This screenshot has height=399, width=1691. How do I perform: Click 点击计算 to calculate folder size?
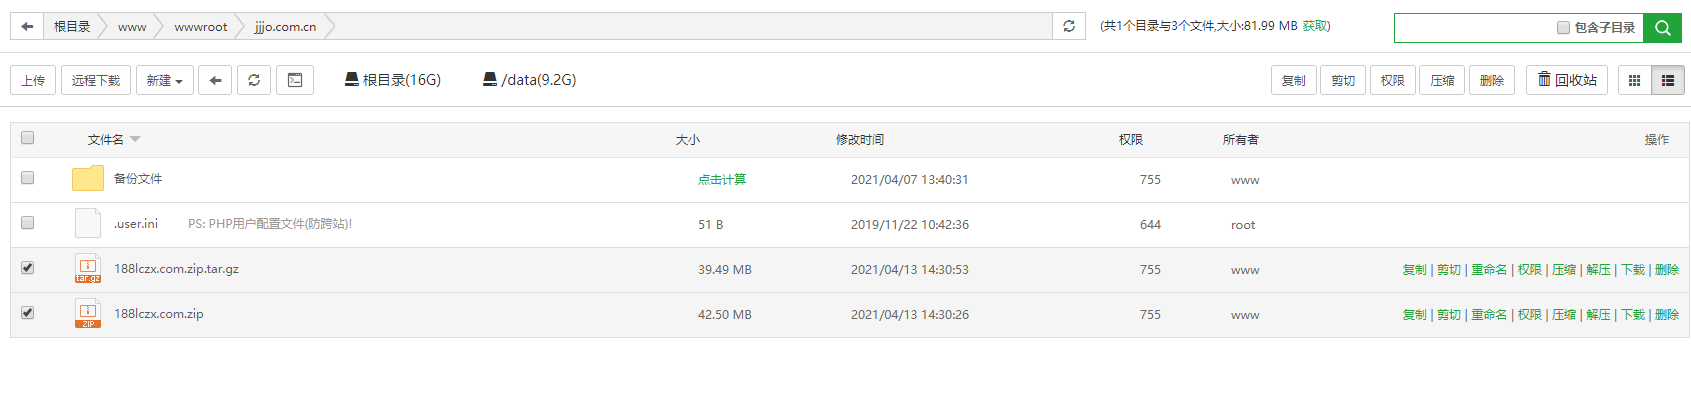[722, 180]
